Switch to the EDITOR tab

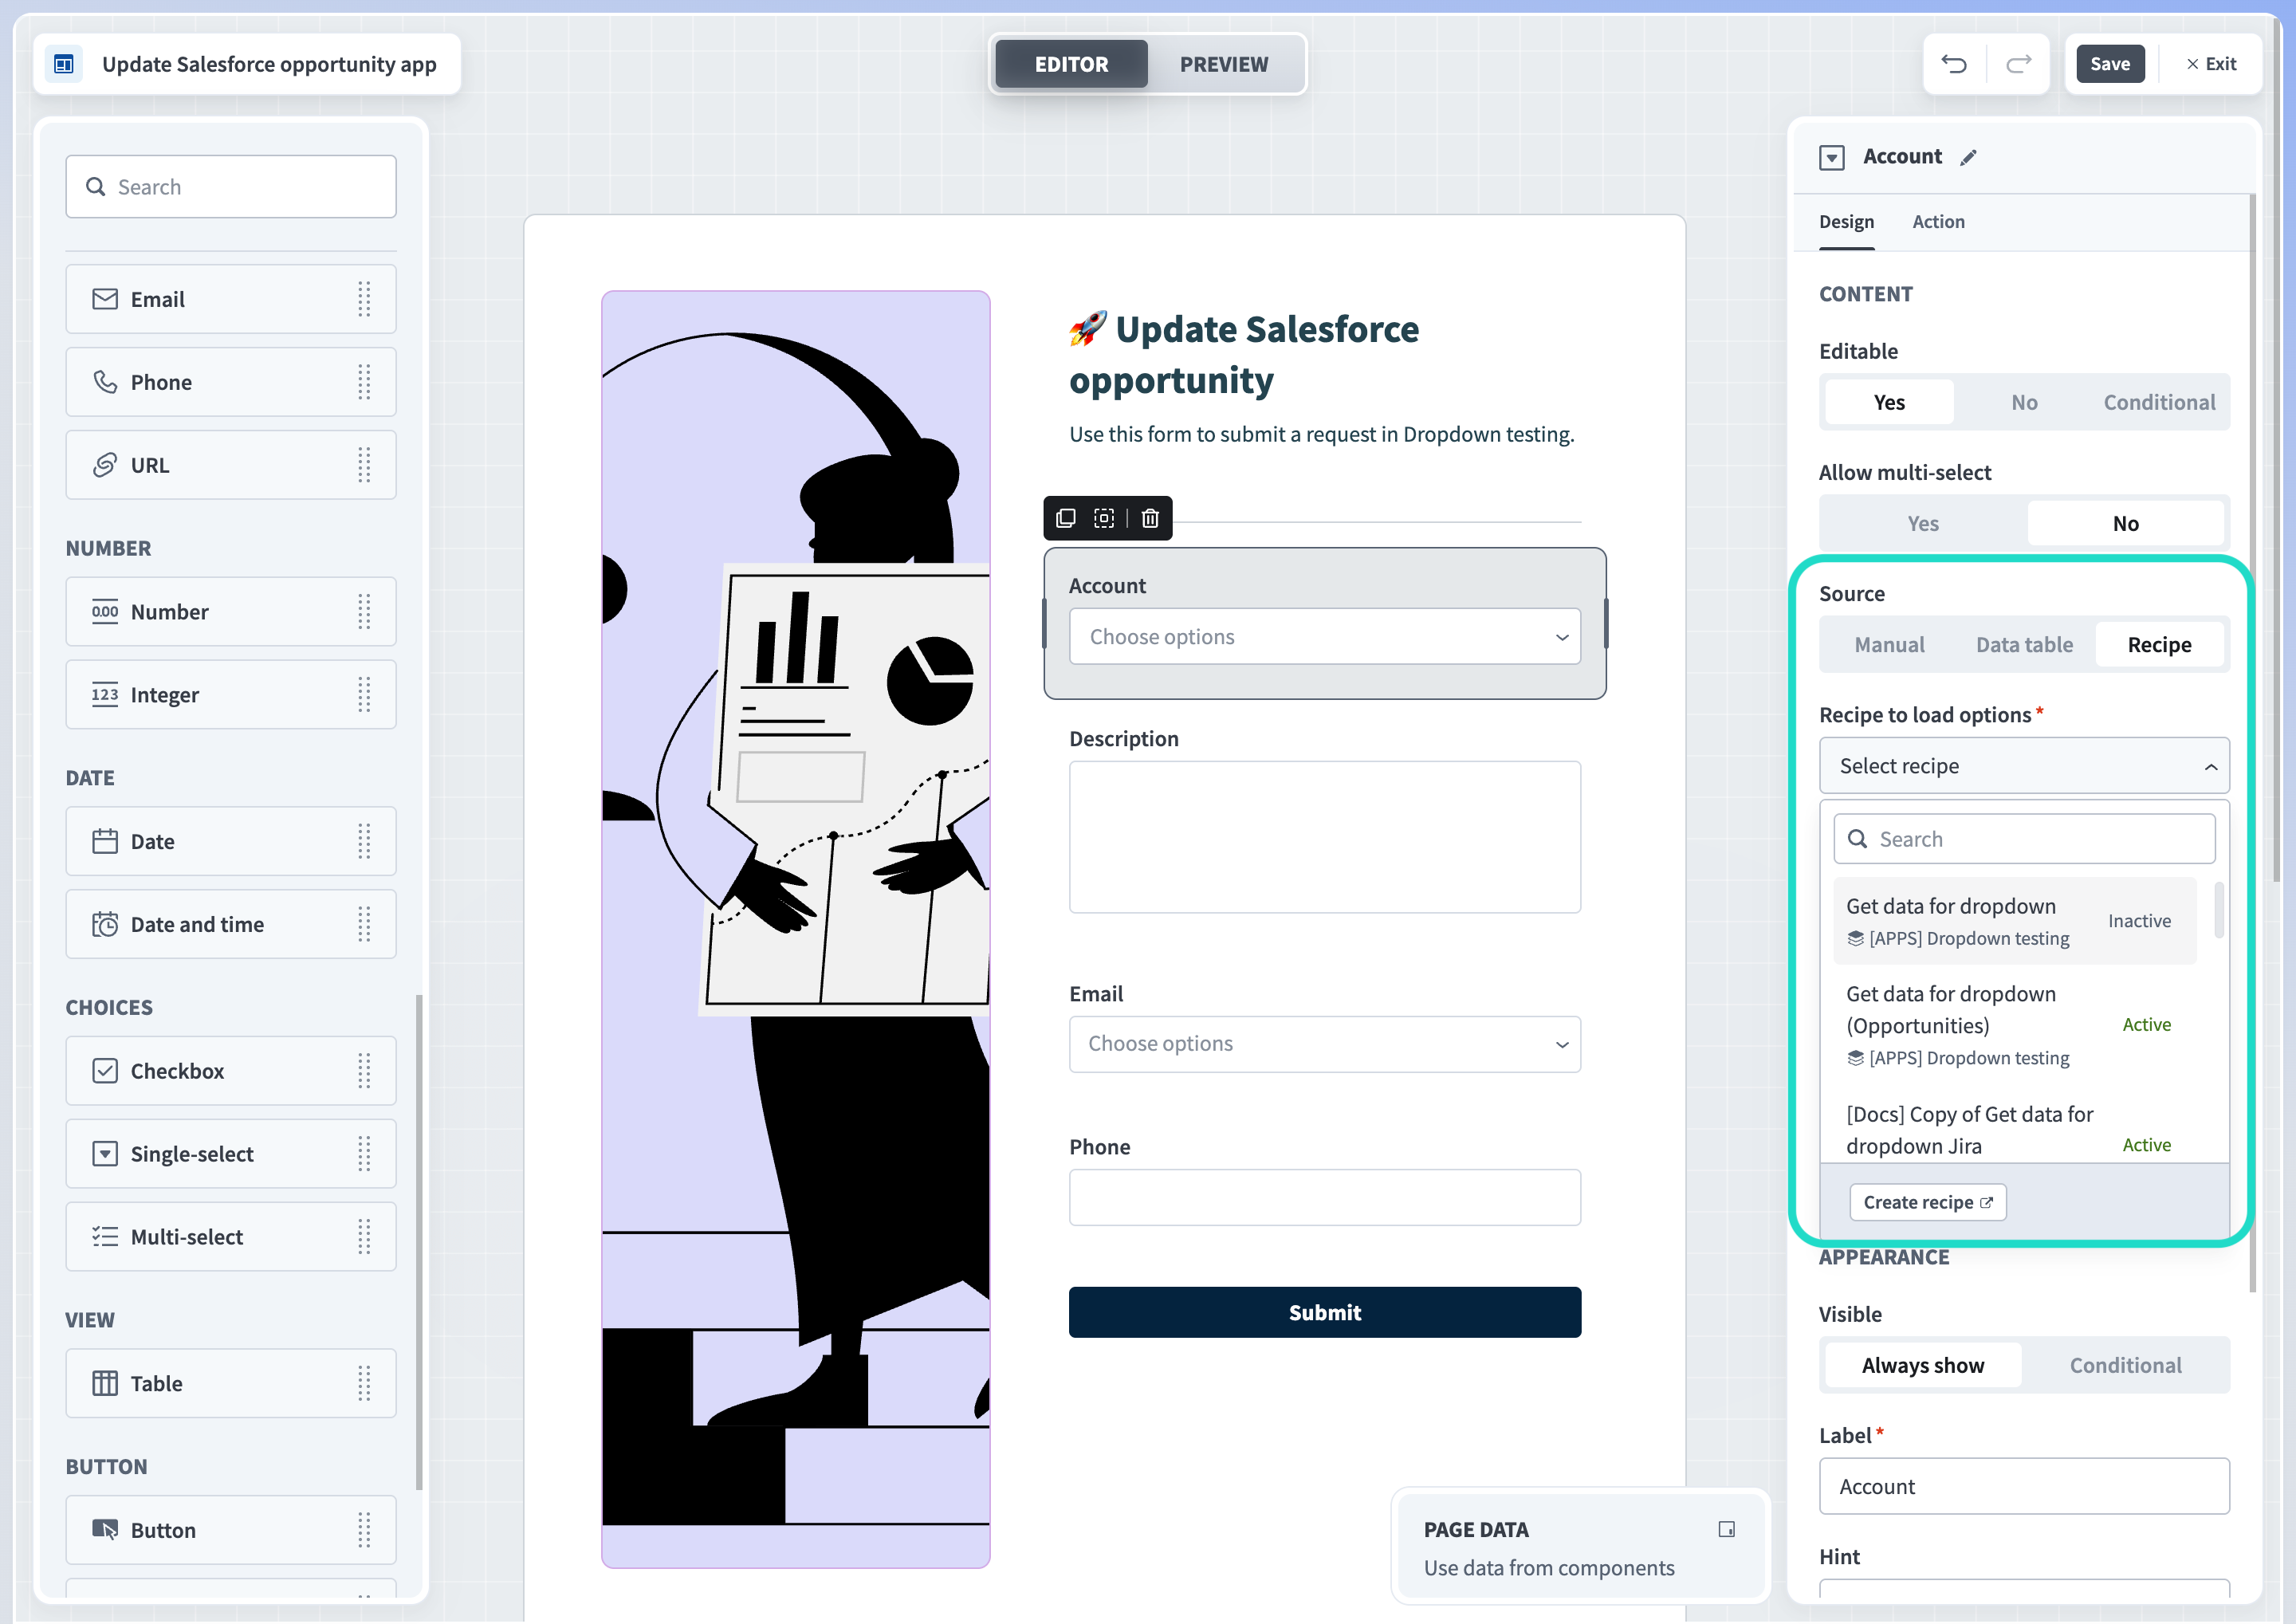point(1071,64)
